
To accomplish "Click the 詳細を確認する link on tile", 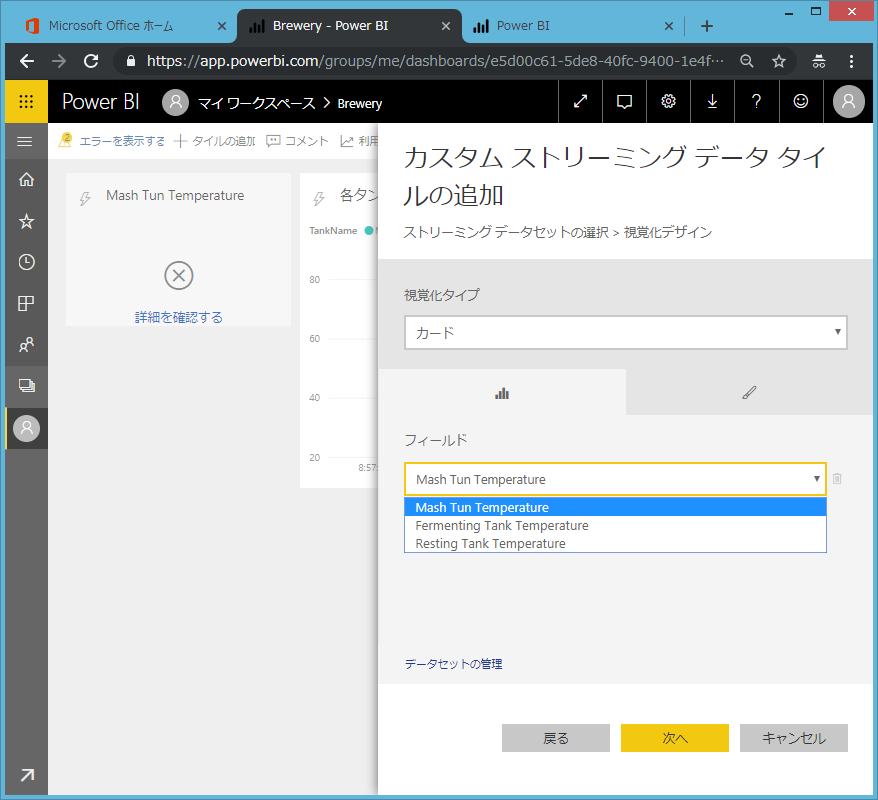I will [x=179, y=317].
